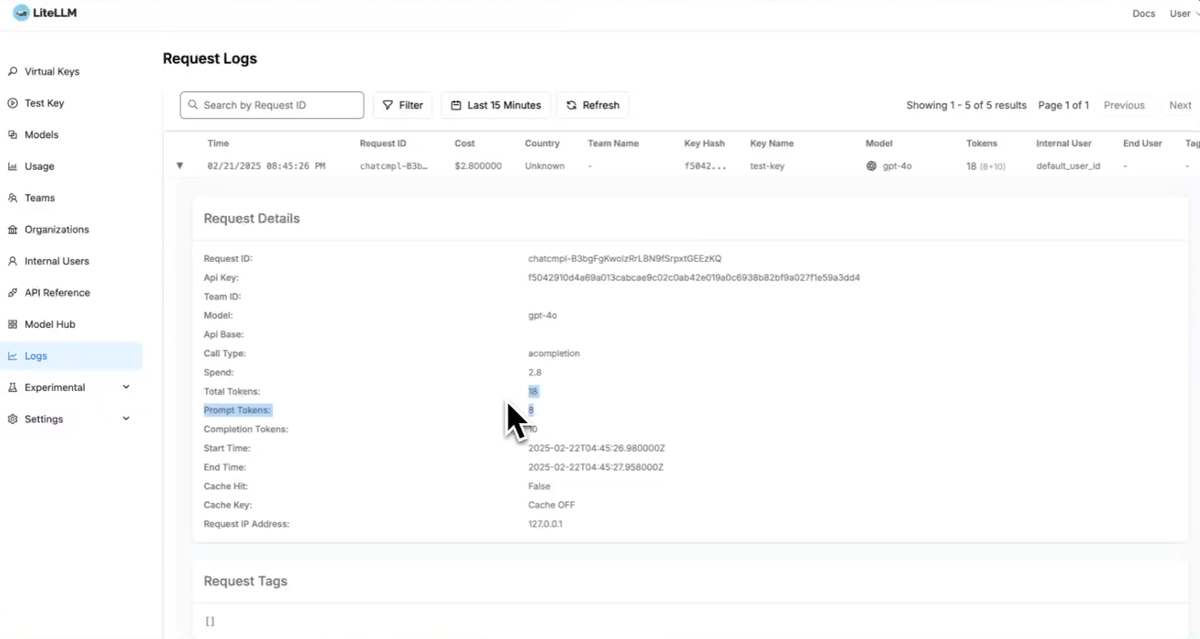This screenshot has height=639, width=1200.
Task: Open the User menu in header
Action: coord(1184,14)
